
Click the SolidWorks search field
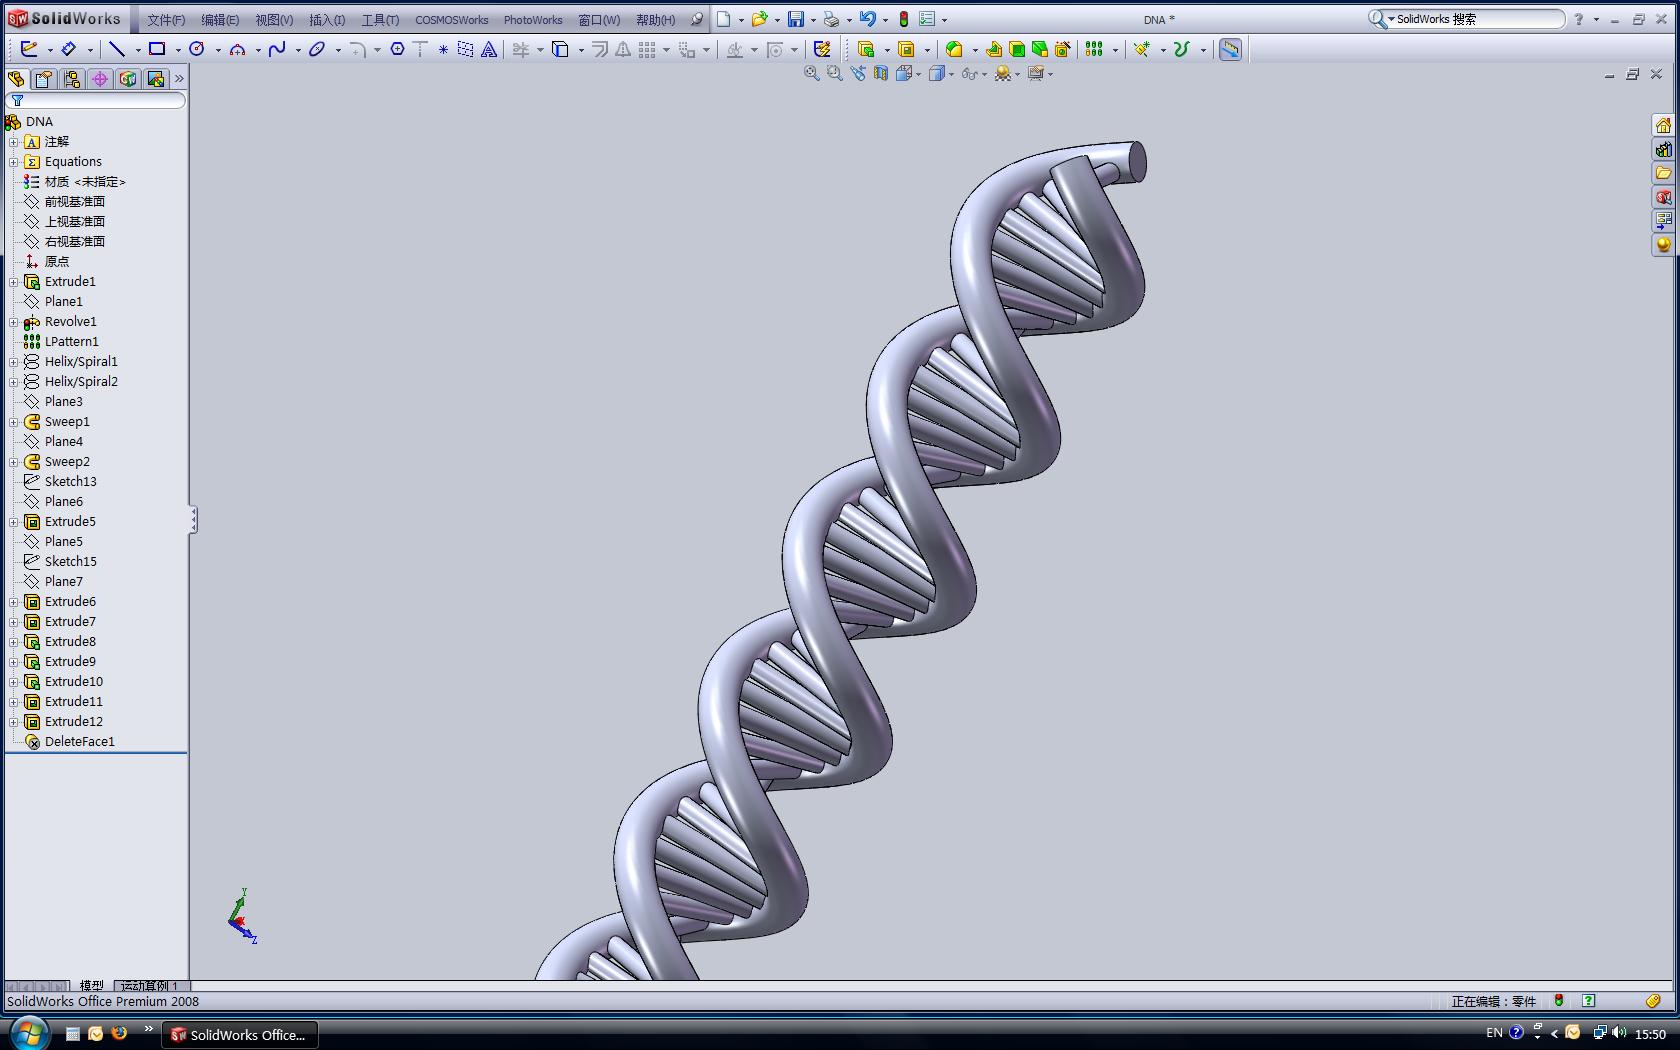[x=1465, y=18]
